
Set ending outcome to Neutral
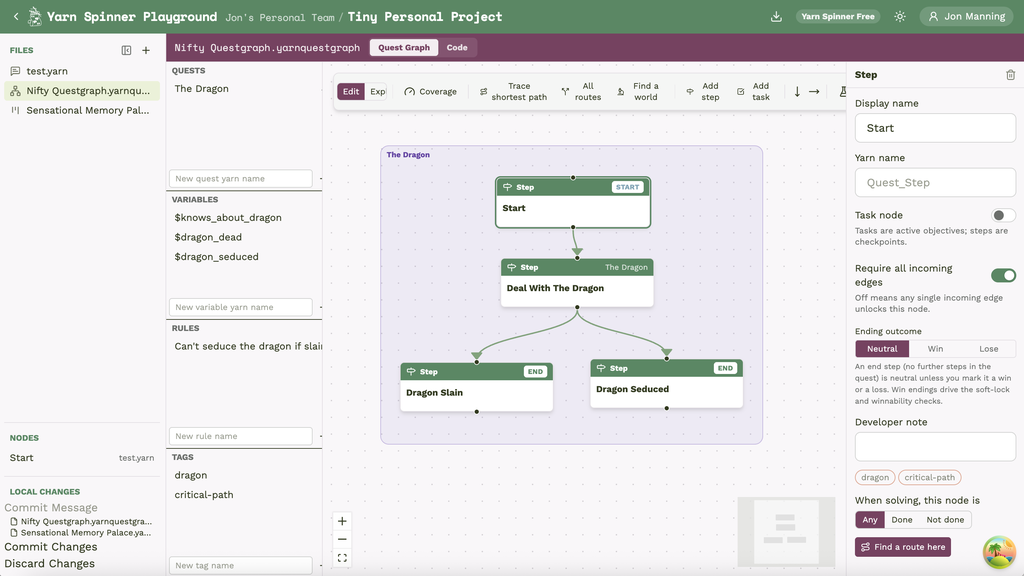[x=882, y=349]
